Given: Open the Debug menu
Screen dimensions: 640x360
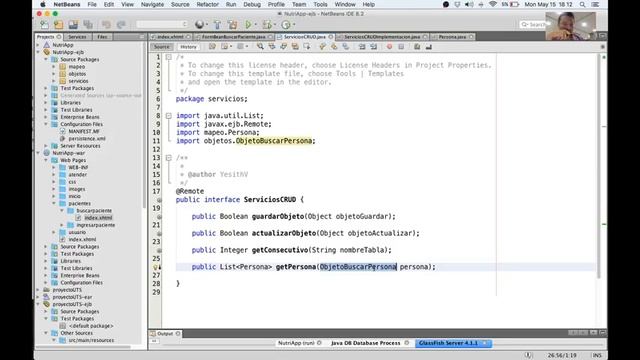Looking at the screenshot, I should (252, 4).
